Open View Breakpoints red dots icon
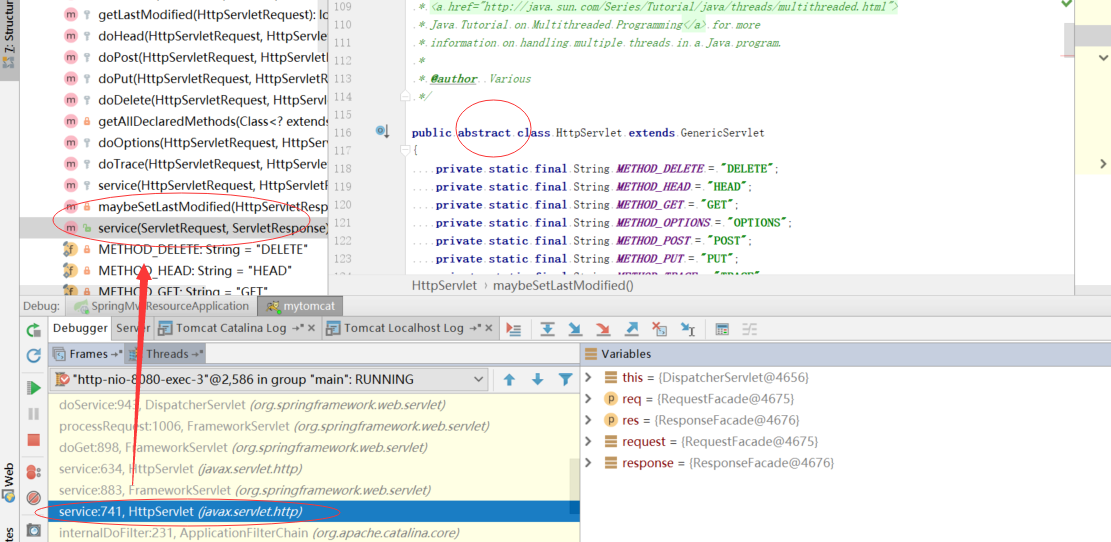This screenshot has width=1111, height=542. pyautogui.click(x=33, y=472)
